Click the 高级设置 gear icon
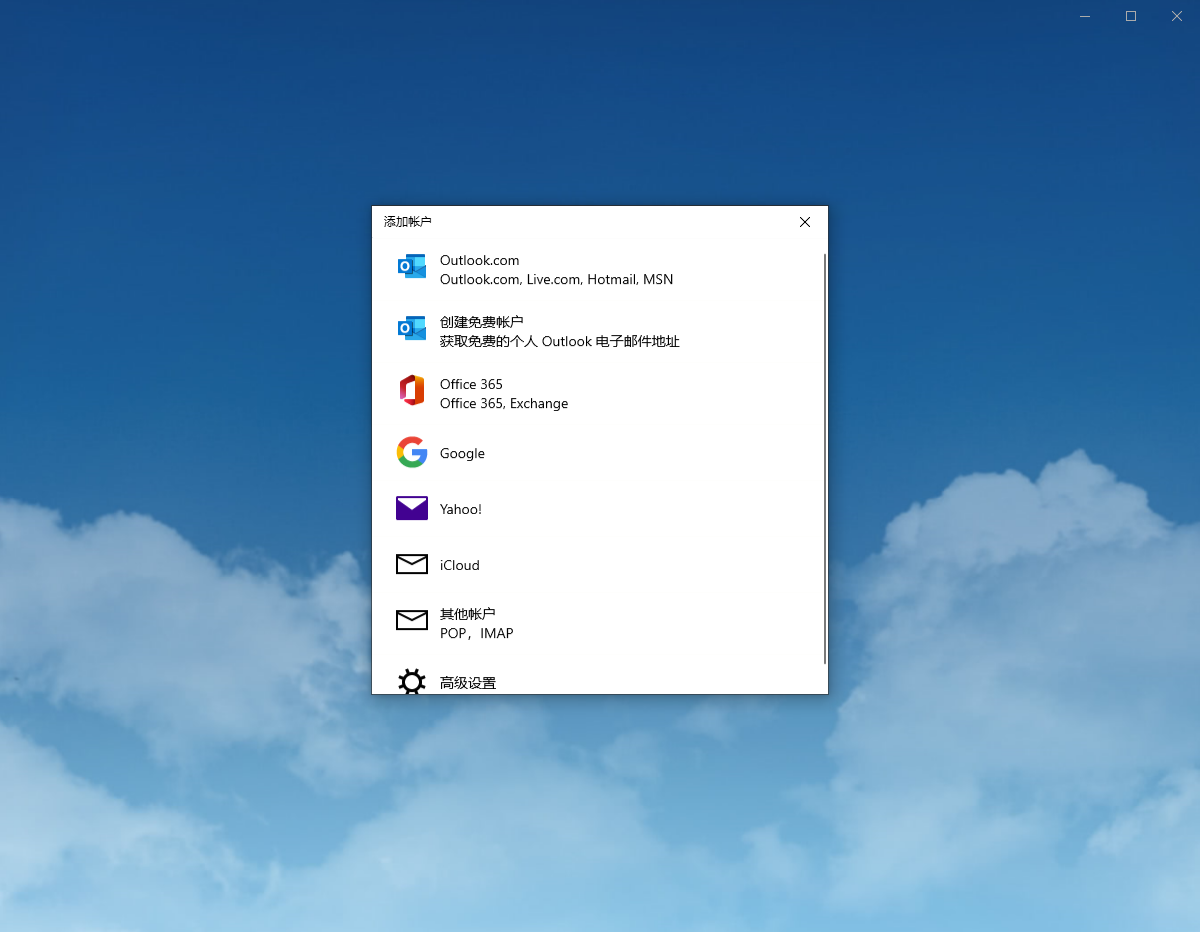This screenshot has height=932, width=1200. 412,682
